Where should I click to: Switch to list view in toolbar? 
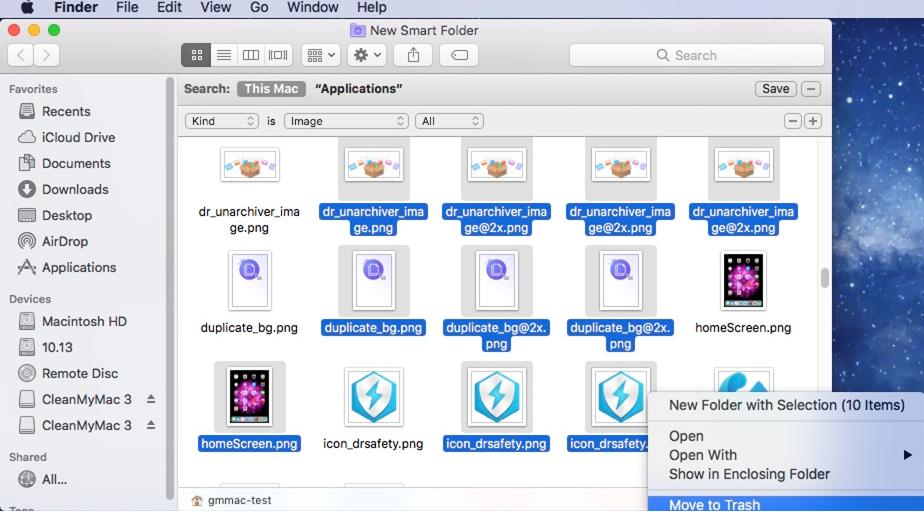224,55
